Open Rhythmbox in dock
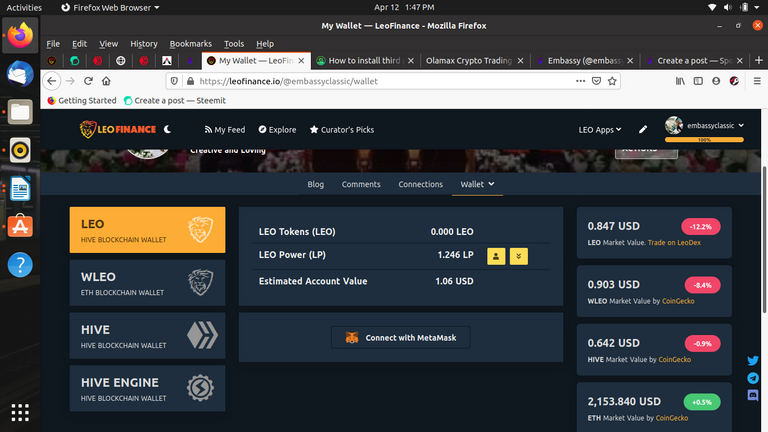Image resolution: width=768 pixels, height=432 pixels. coord(20,150)
